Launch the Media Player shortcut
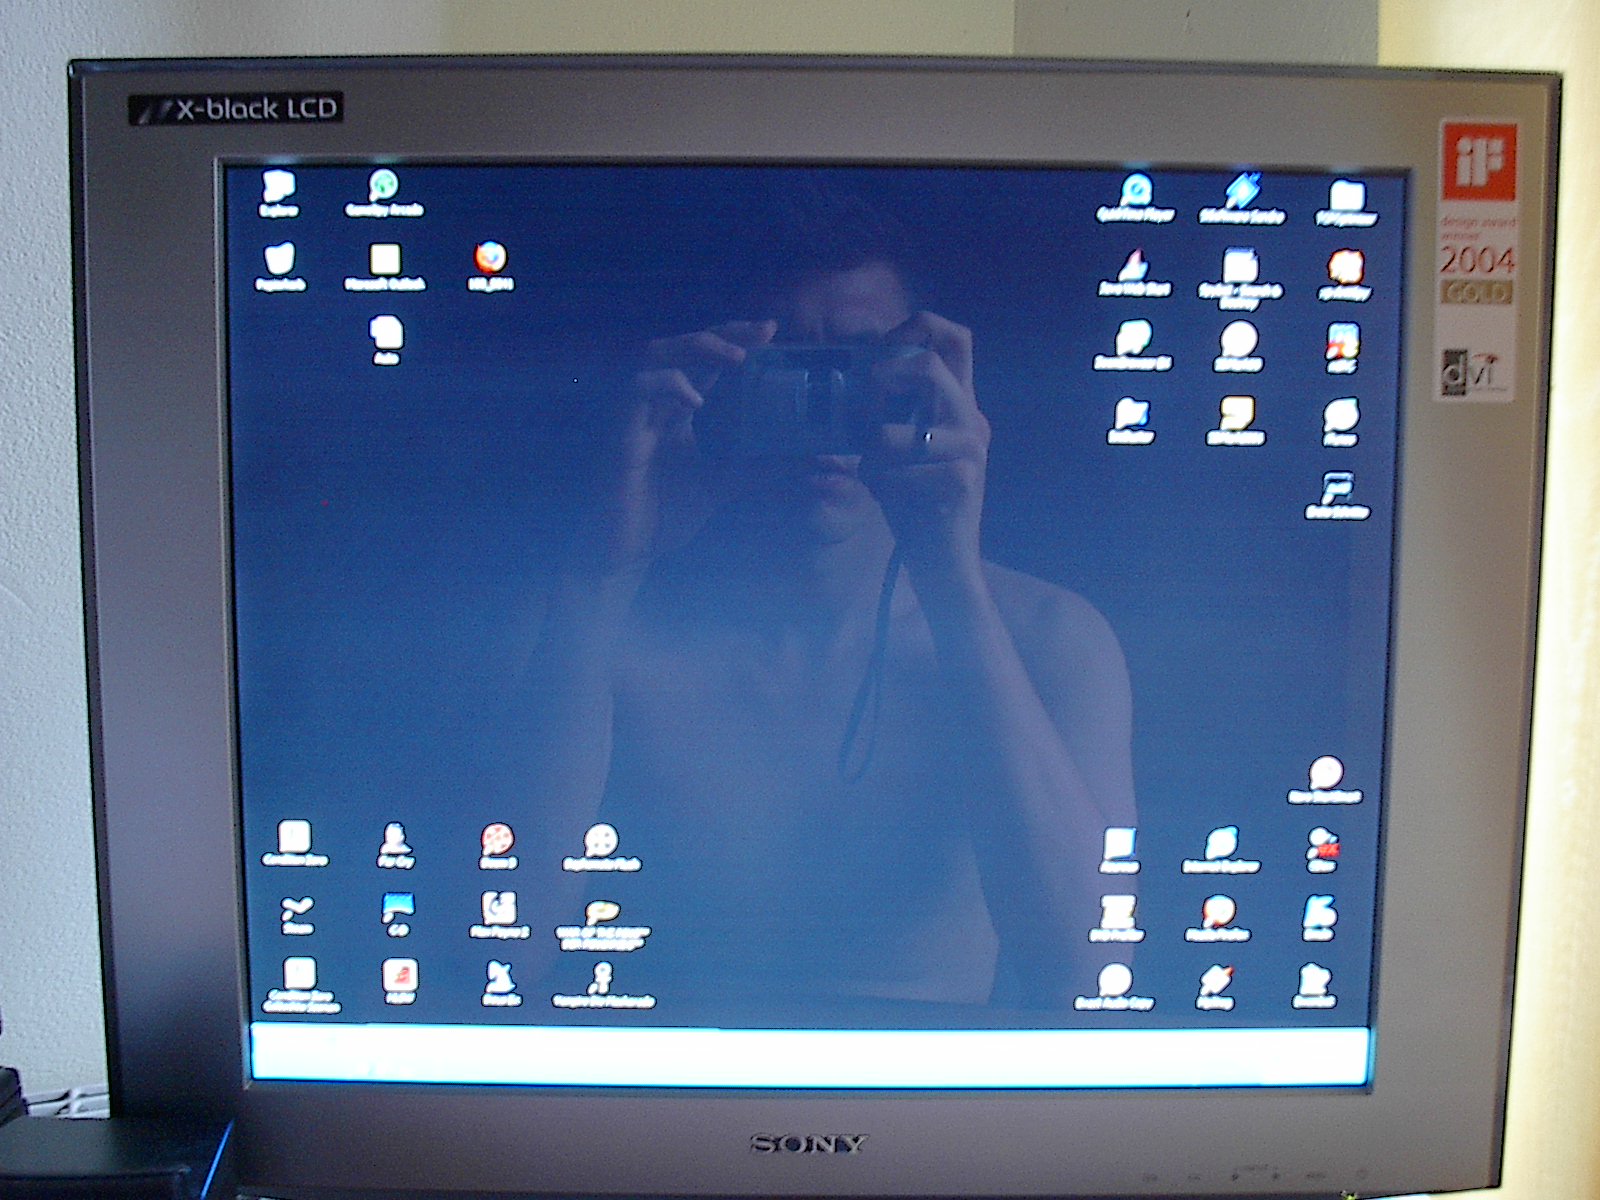The width and height of the screenshot is (1600, 1200). [x=1217, y=914]
